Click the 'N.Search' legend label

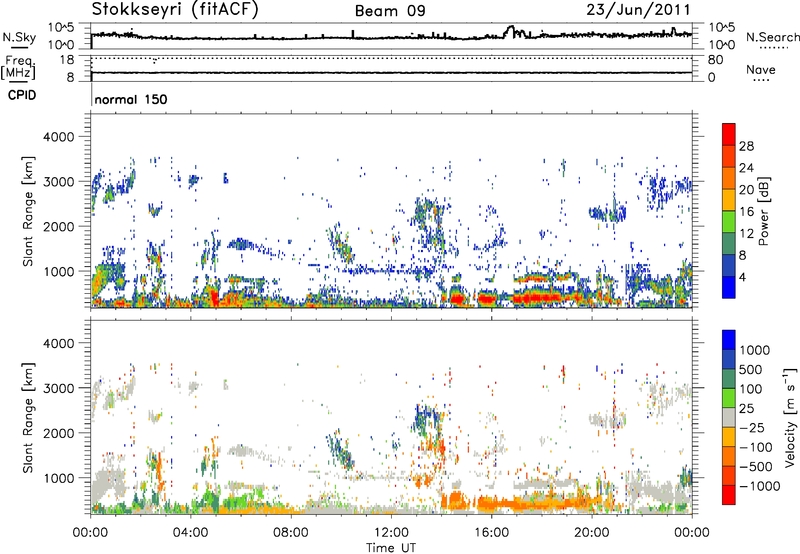click(772, 37)
